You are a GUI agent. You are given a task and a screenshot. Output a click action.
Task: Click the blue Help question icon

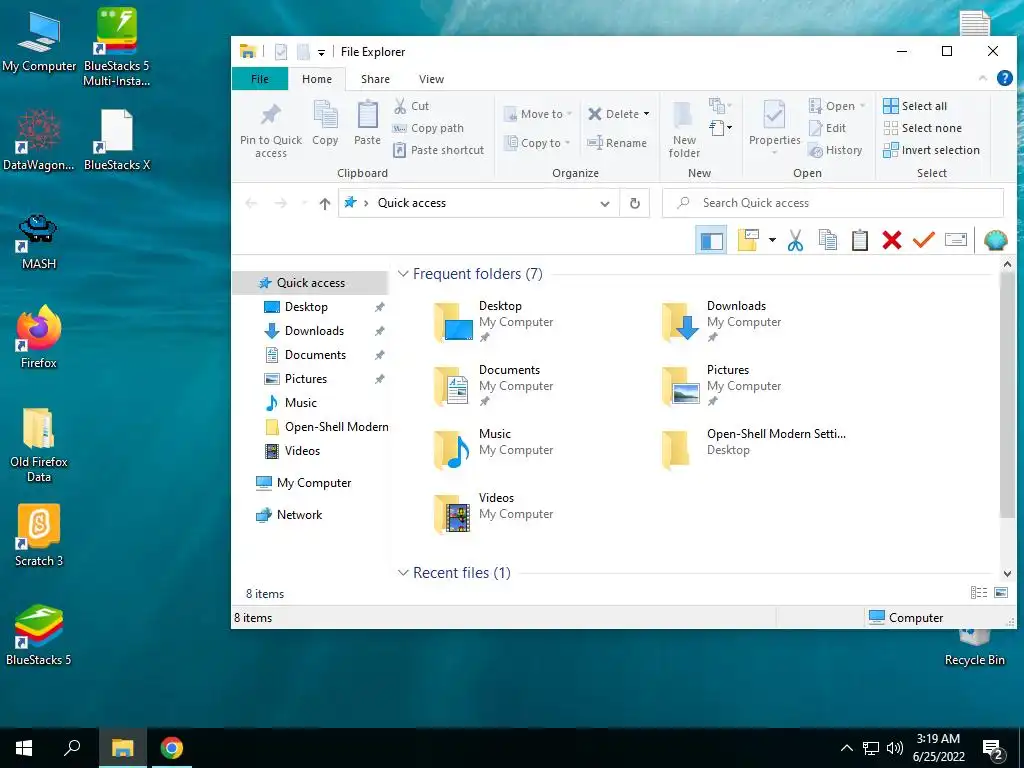tap(1004, 78)
